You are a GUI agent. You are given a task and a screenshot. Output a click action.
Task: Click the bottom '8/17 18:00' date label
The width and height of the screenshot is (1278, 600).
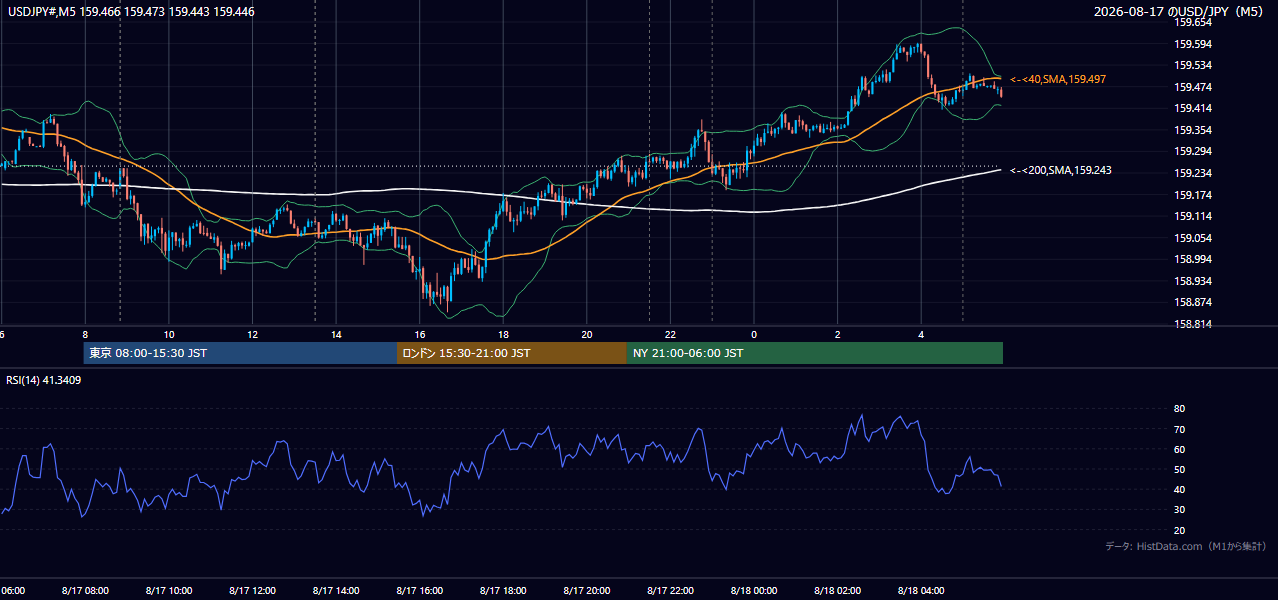point(504,590)
